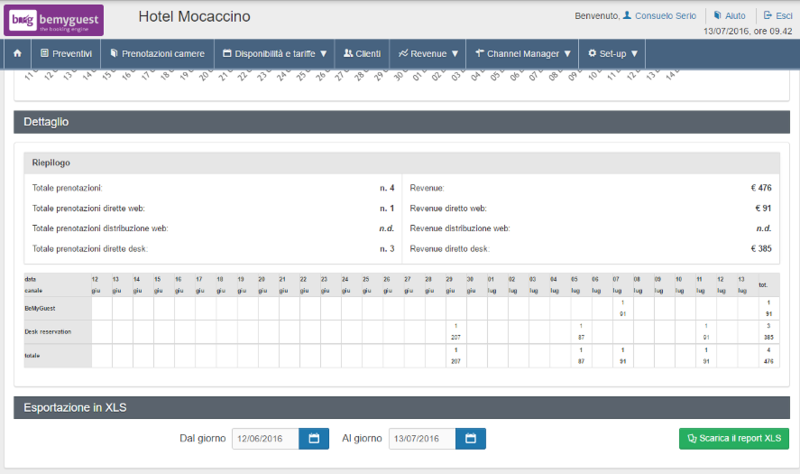Expand the Revenue dropdown menu

pos(428,53)
